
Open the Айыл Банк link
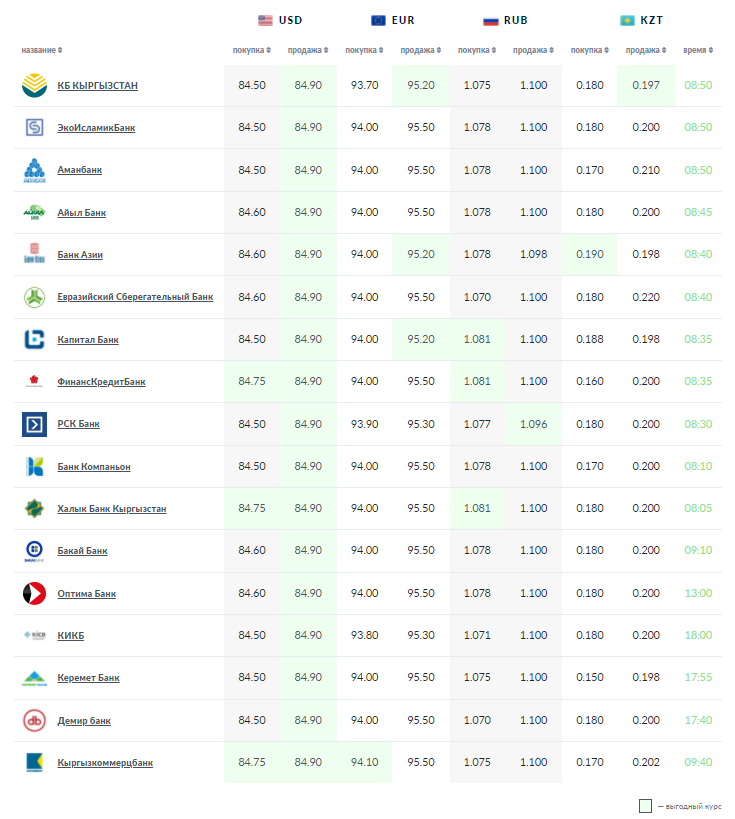pos(82,213)
